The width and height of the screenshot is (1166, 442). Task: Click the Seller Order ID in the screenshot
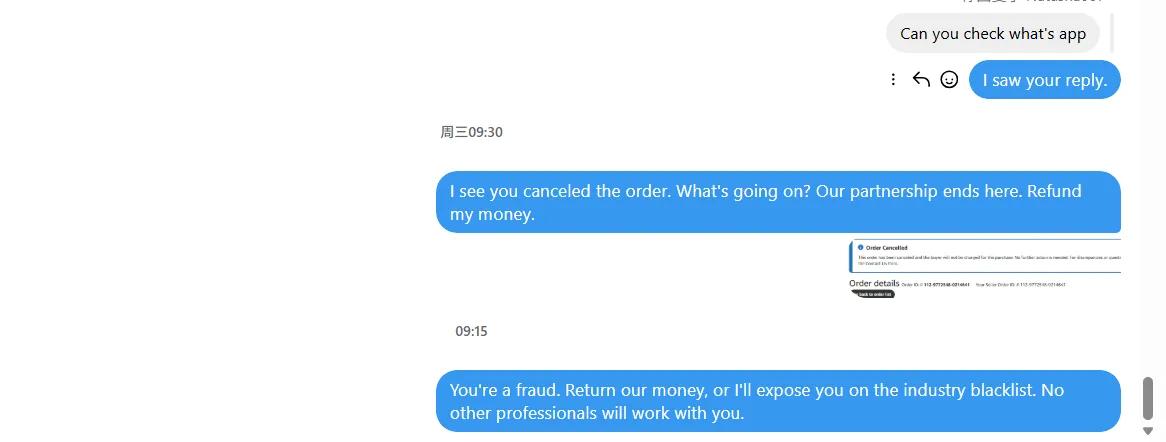point(1039,285)
